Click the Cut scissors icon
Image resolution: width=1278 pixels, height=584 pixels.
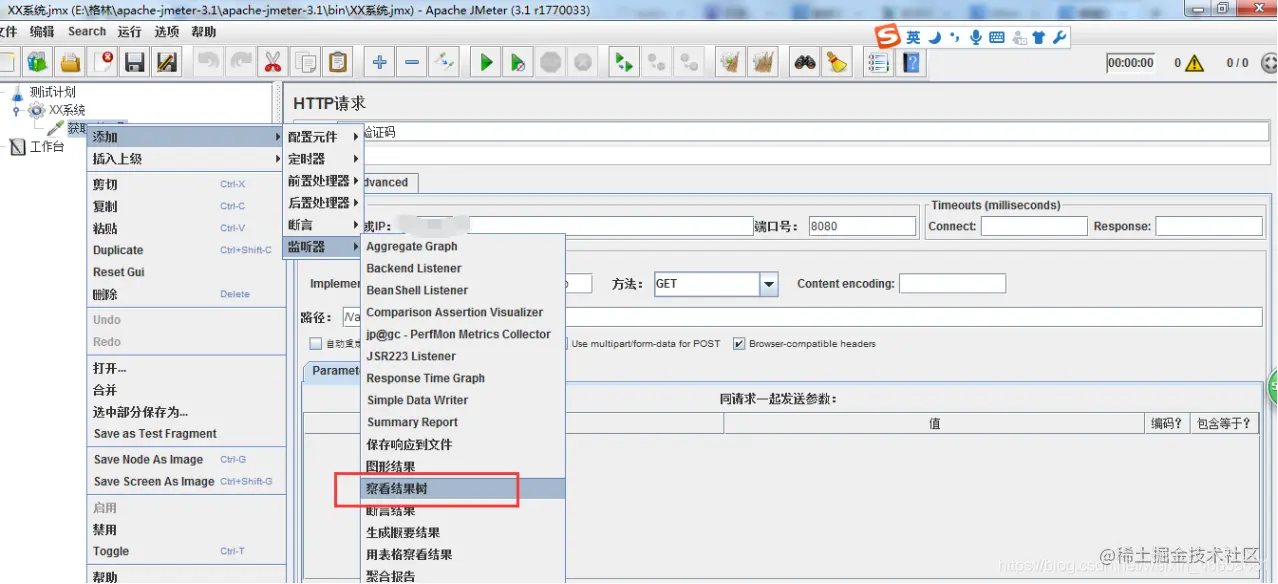272,62
